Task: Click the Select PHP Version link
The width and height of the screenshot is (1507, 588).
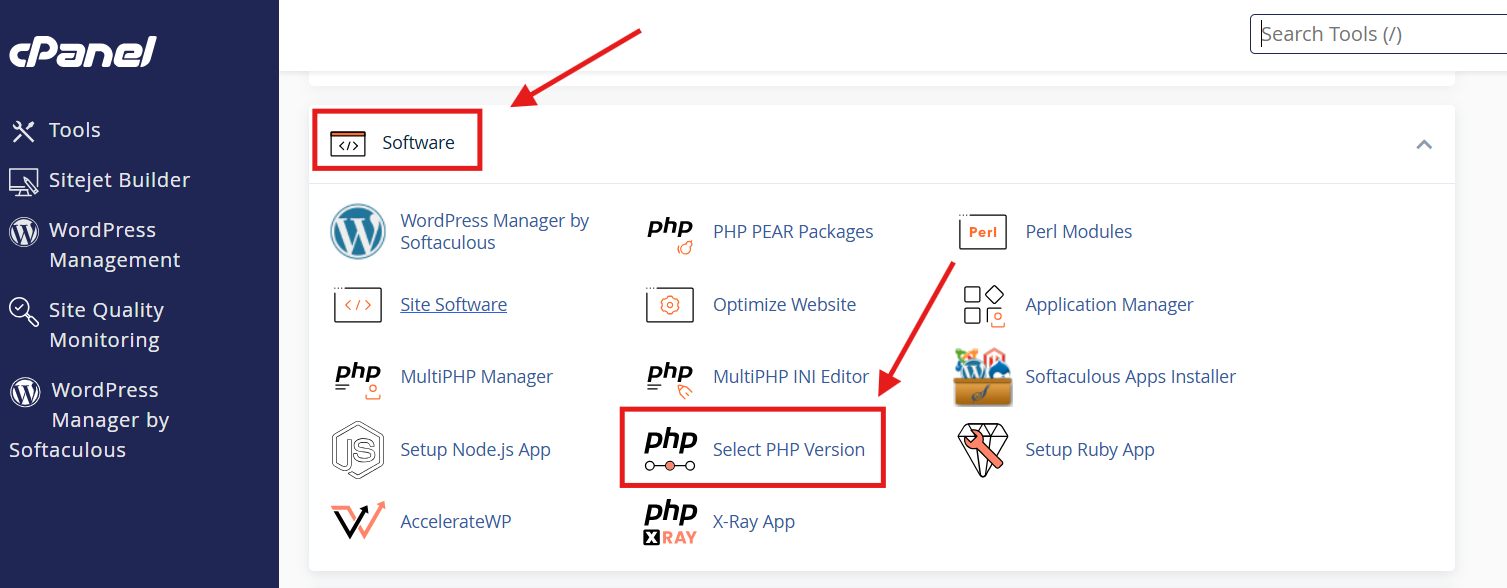Action: (788, 450)
